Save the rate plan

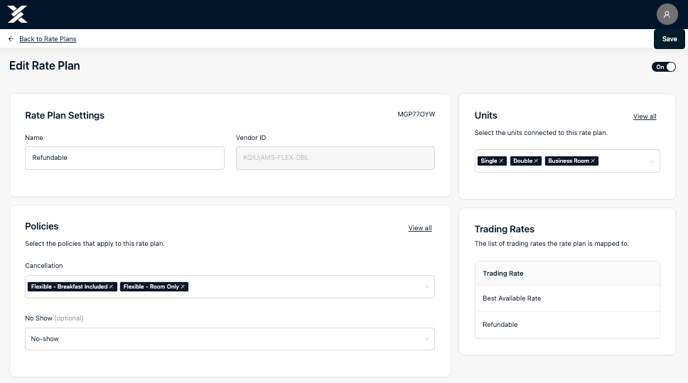669,39
